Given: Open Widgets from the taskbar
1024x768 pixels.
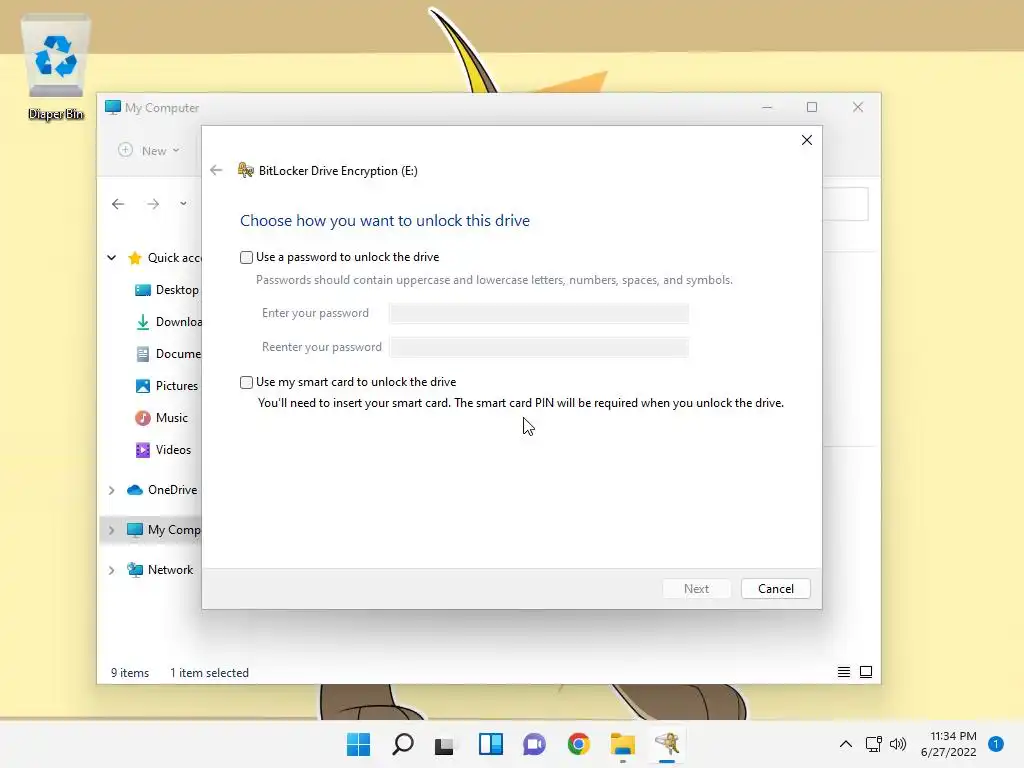Looking at the screenshot, I should coord(490,744).
